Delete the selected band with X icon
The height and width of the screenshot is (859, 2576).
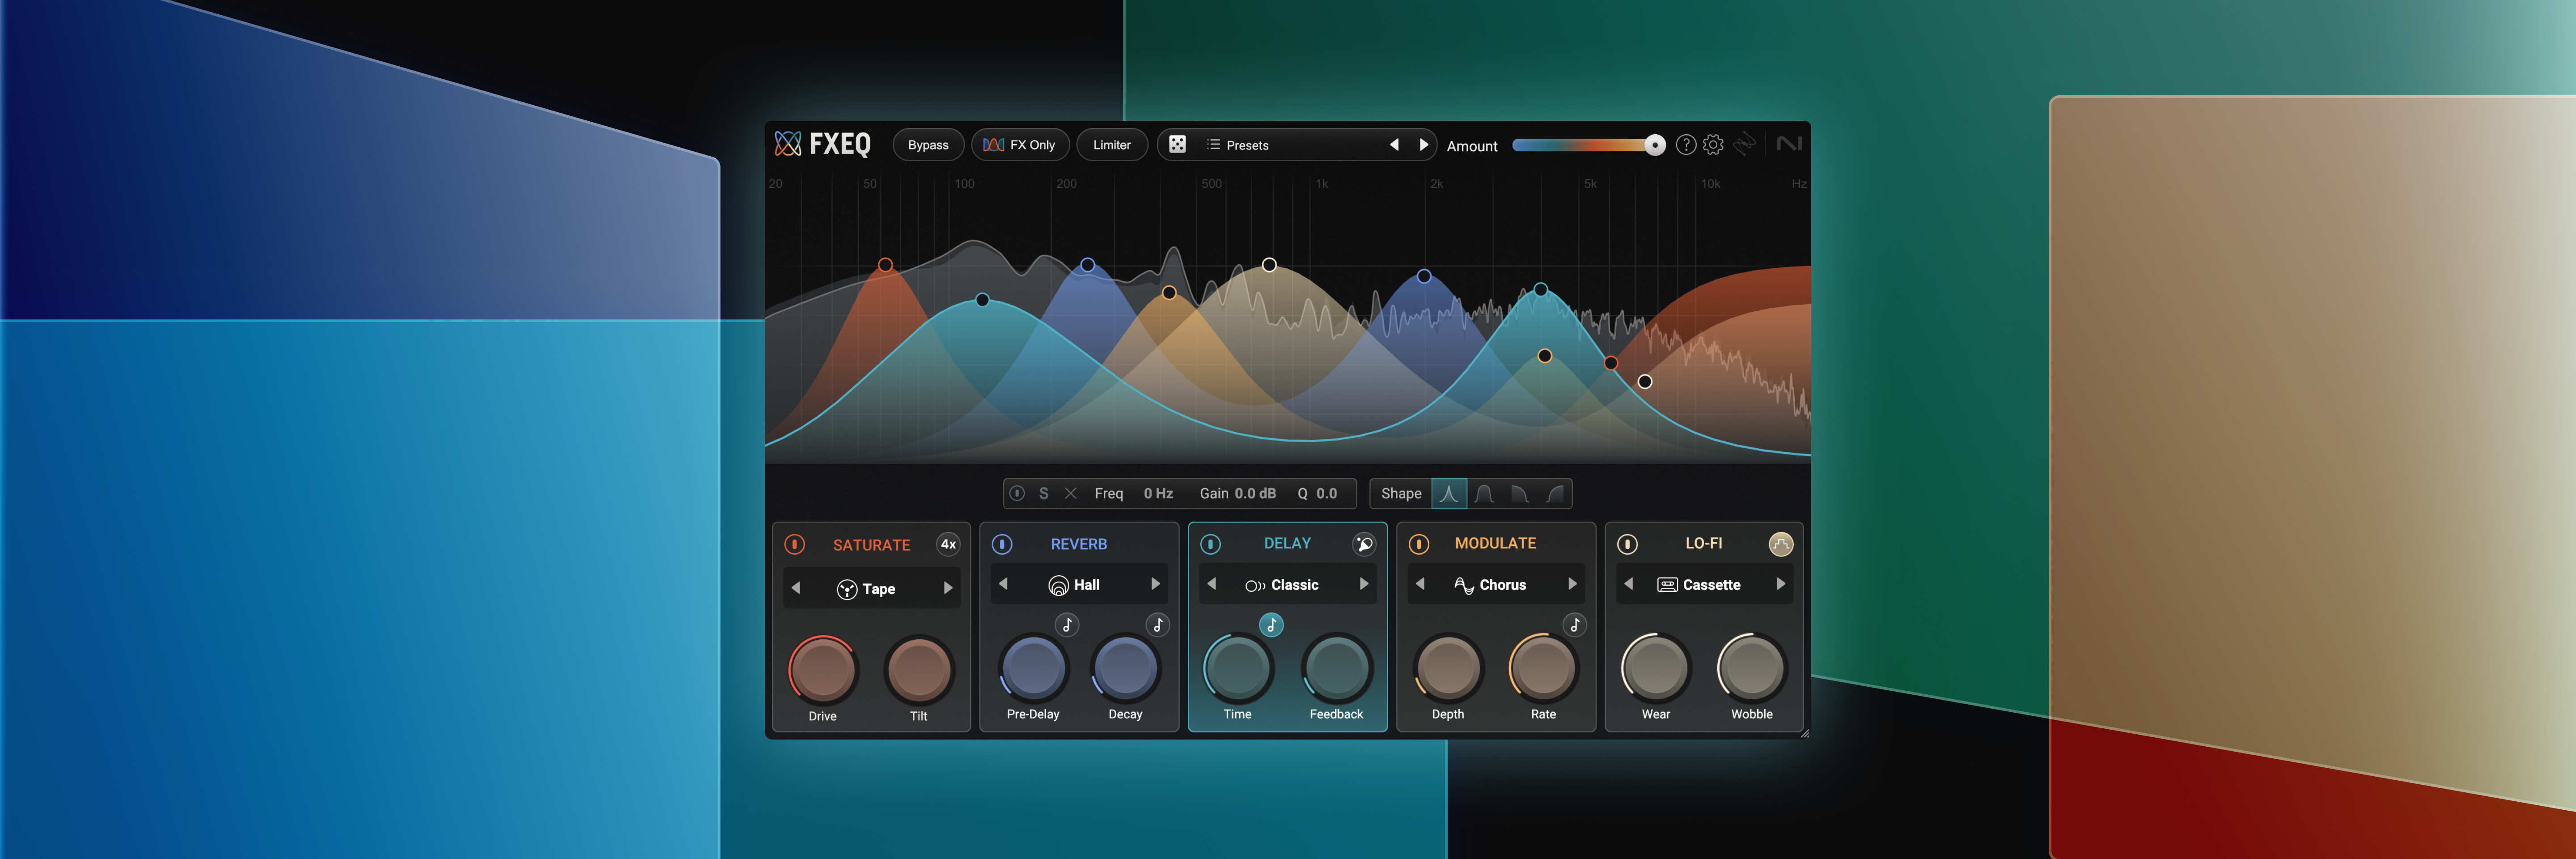(x=1071, y=493)
